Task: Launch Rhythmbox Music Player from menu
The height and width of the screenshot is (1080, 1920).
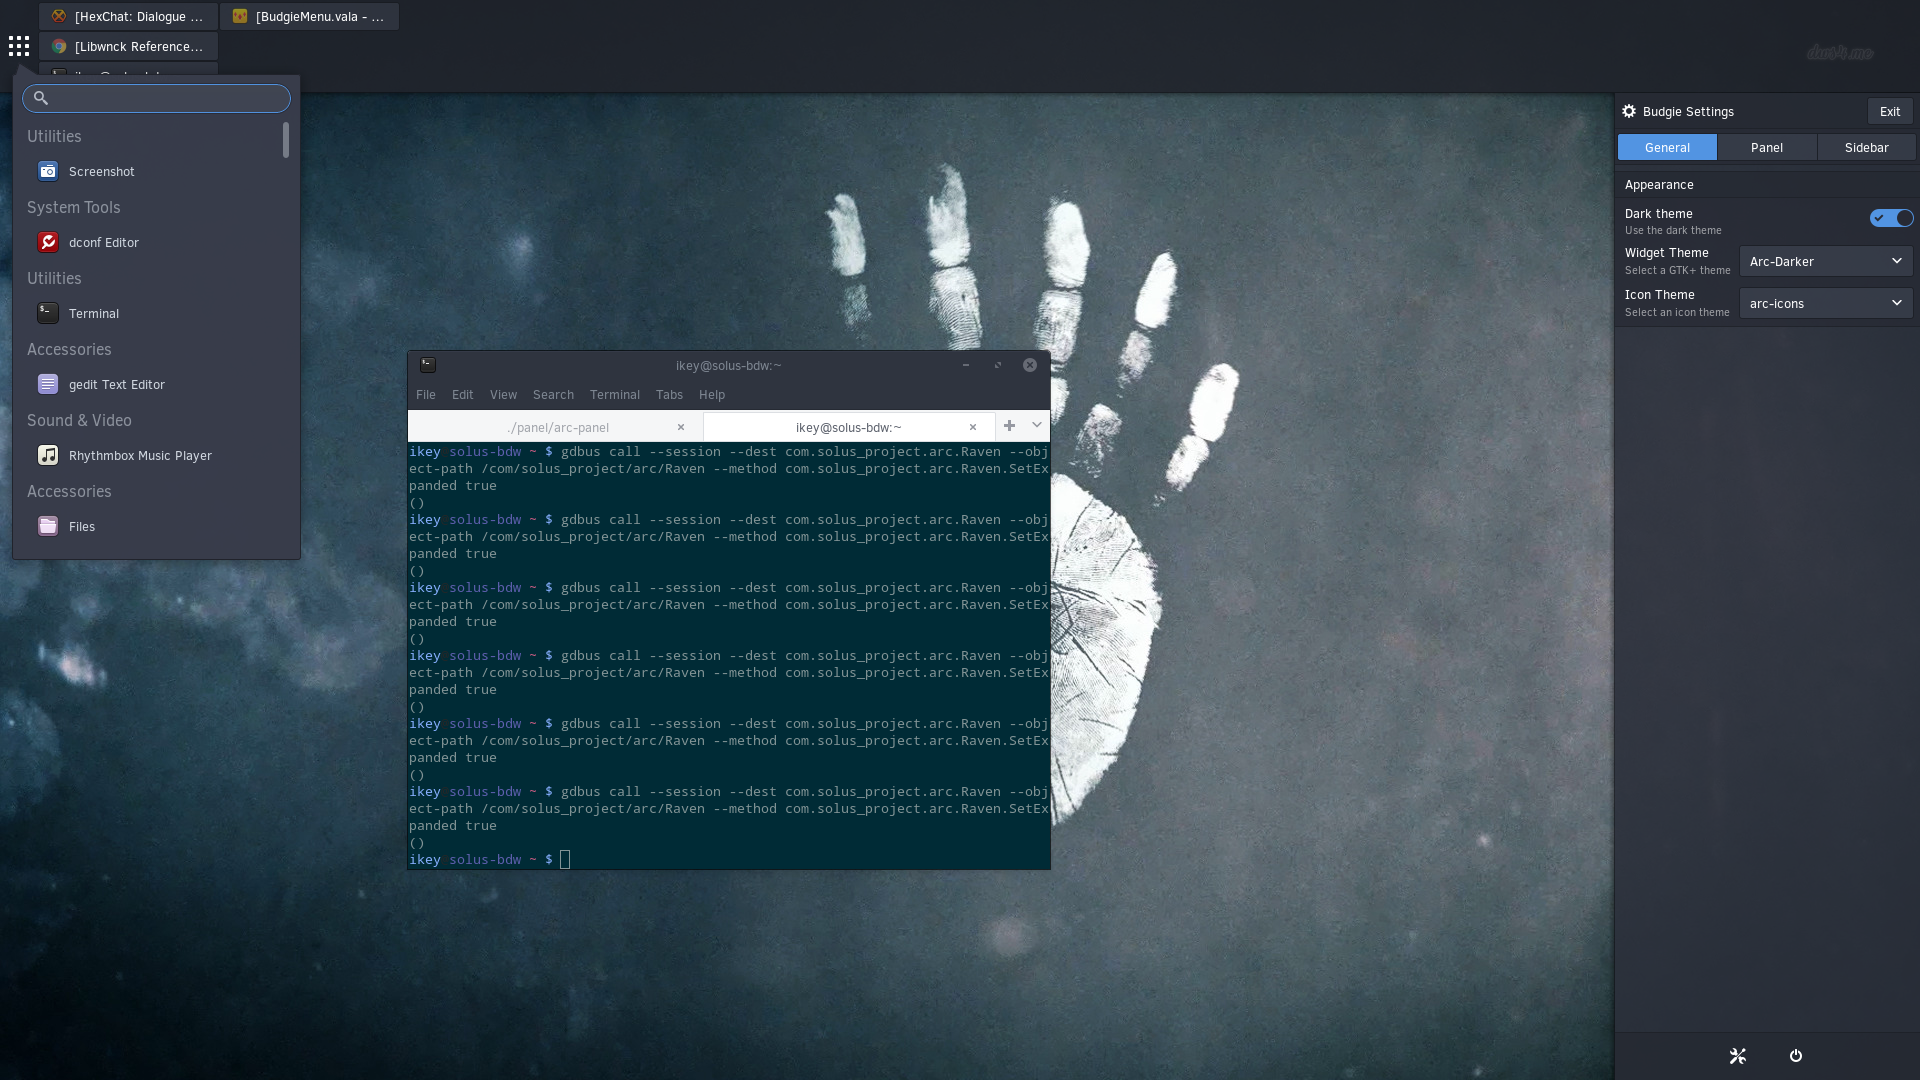Action: coord(155,455)
